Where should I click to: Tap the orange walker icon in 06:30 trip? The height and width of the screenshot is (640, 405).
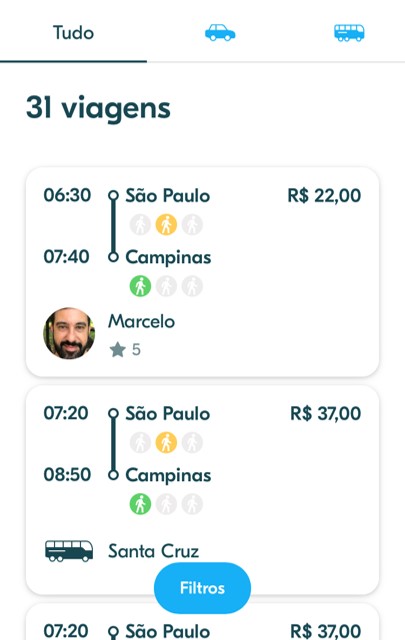(x=166, y=224)
